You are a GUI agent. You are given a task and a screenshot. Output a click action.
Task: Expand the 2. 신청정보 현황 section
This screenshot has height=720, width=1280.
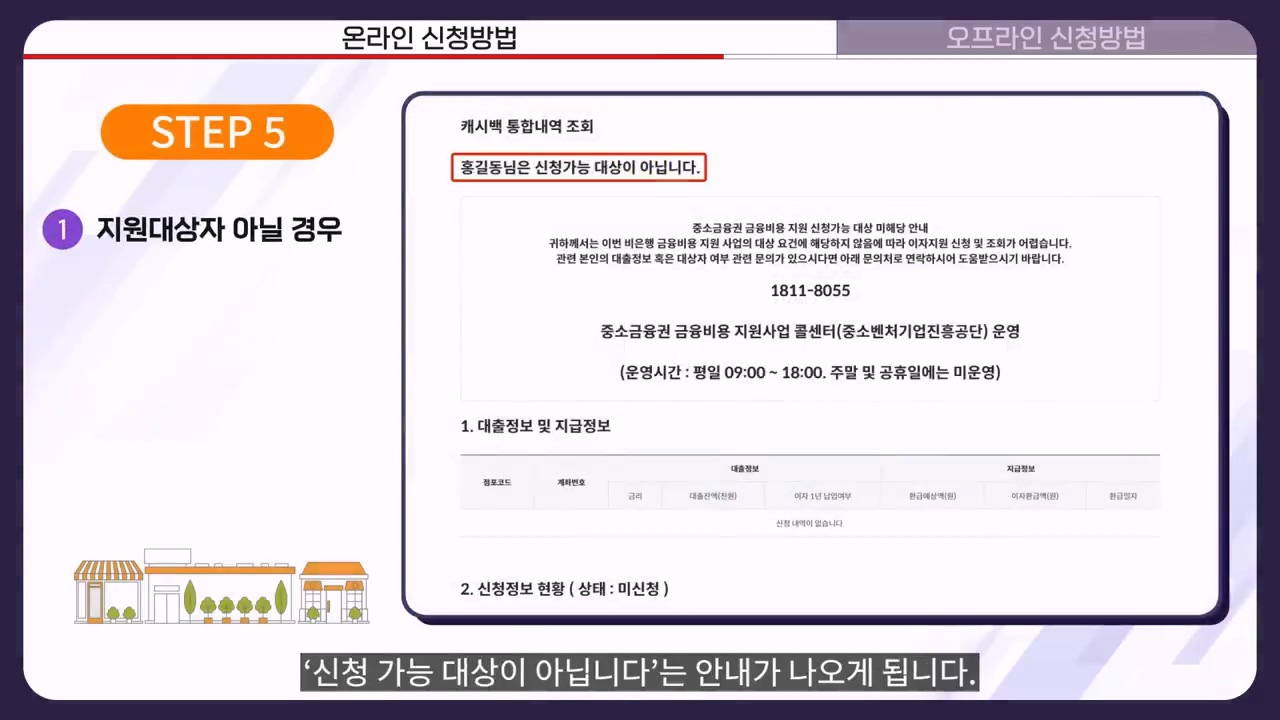coord(564,589)
